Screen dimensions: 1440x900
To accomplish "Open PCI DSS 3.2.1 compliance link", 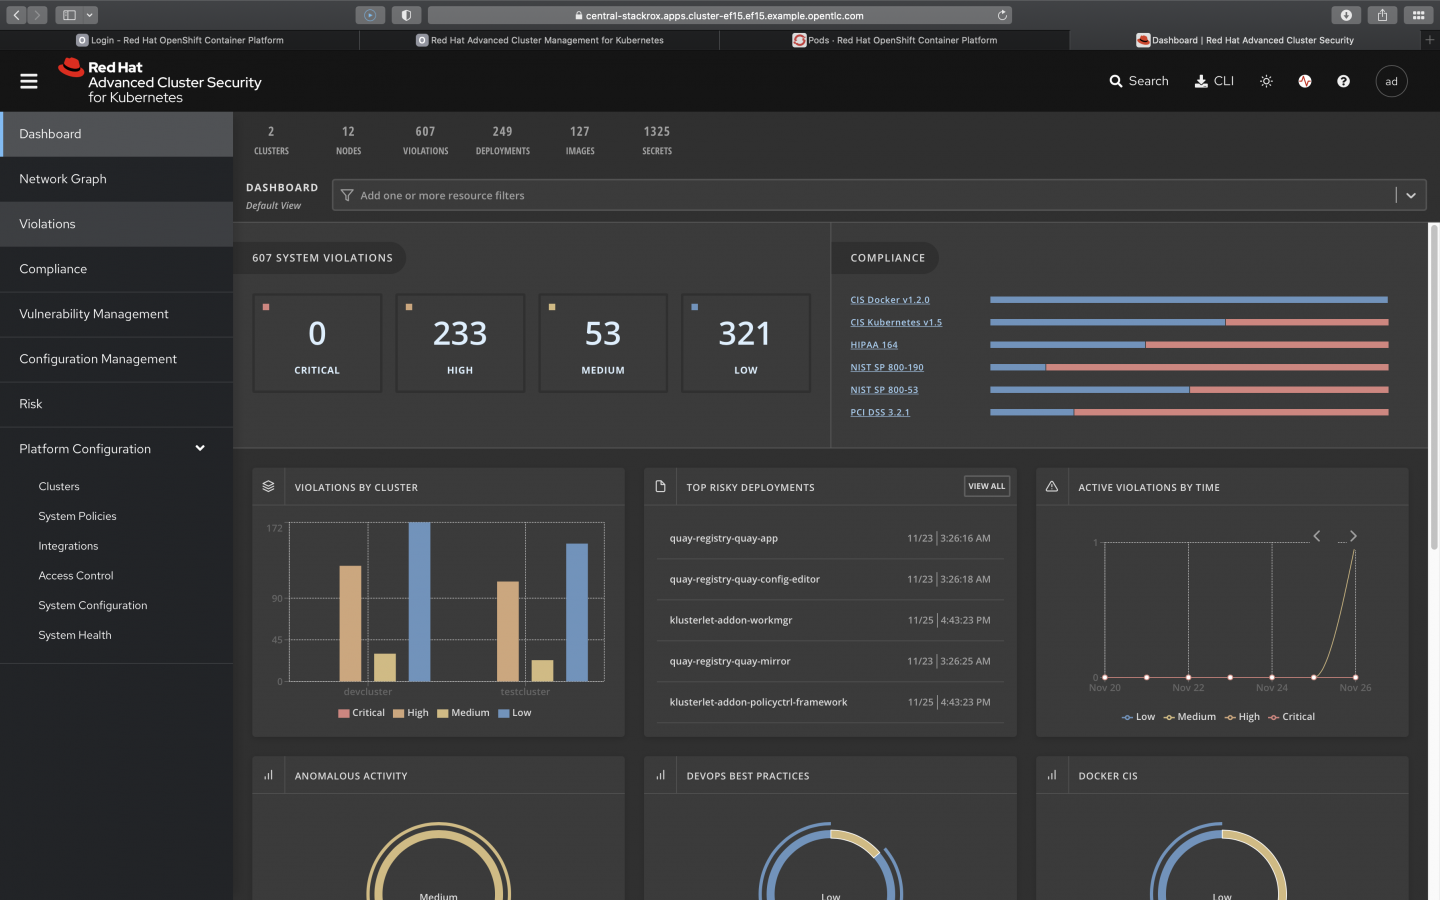I will pyautogui.click(x=880, y=412).
